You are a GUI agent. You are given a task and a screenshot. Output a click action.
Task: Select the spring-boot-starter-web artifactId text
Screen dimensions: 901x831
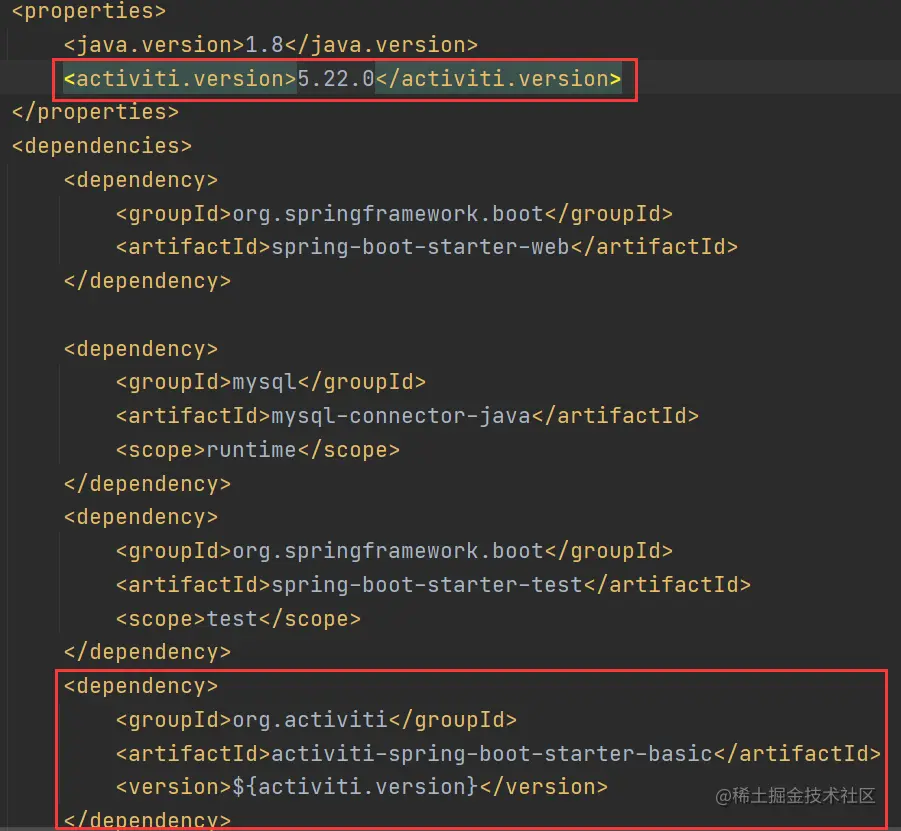click(x=425, y=246)
